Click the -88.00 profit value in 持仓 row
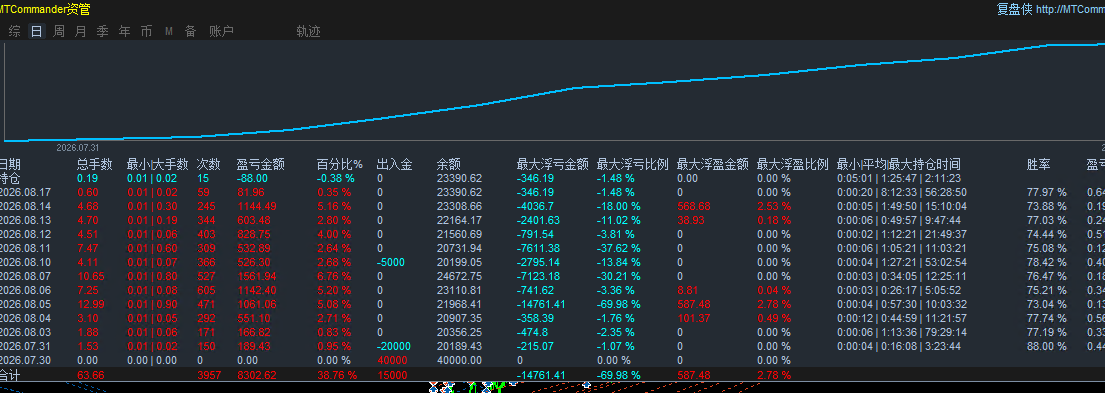 [x=252, y=178]
